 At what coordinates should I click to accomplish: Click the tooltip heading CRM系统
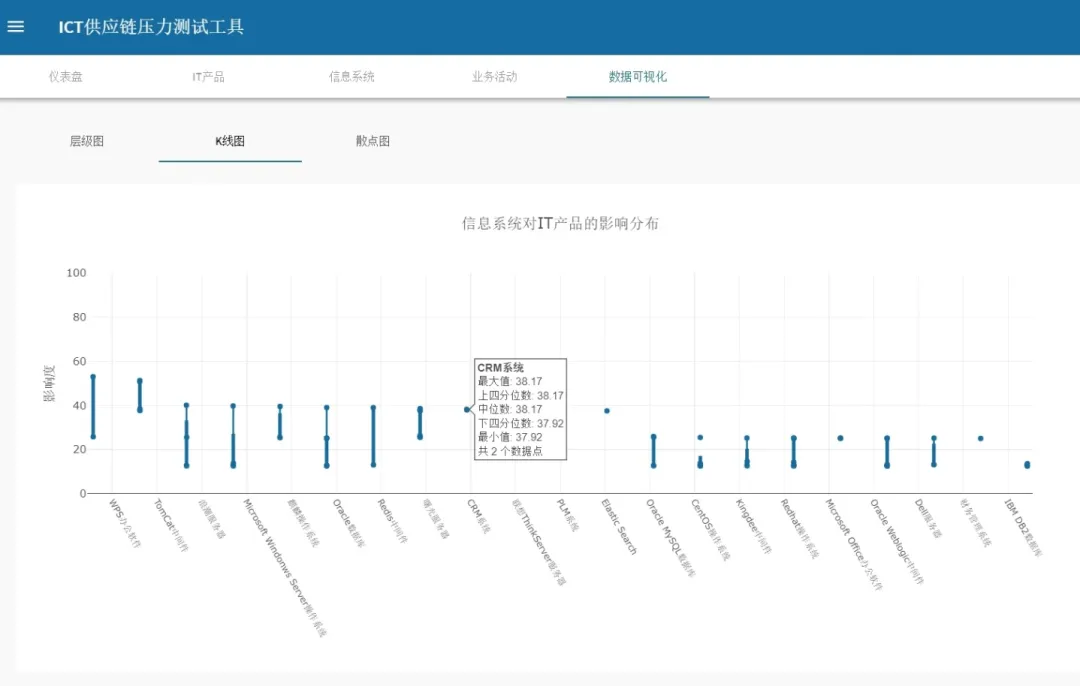pyautogui.click(x=501, y=368)
